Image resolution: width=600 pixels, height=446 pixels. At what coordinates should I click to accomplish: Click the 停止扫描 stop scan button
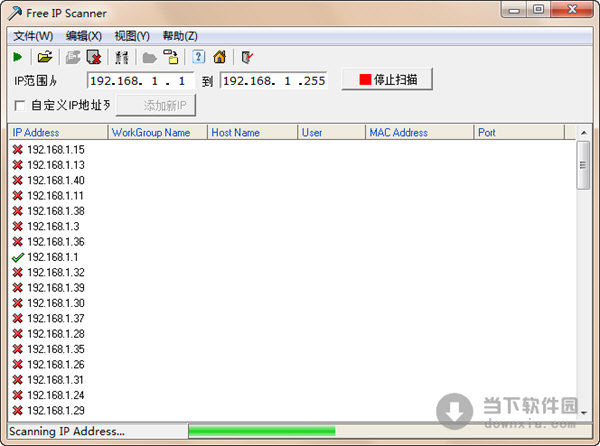tap(387, 80)
